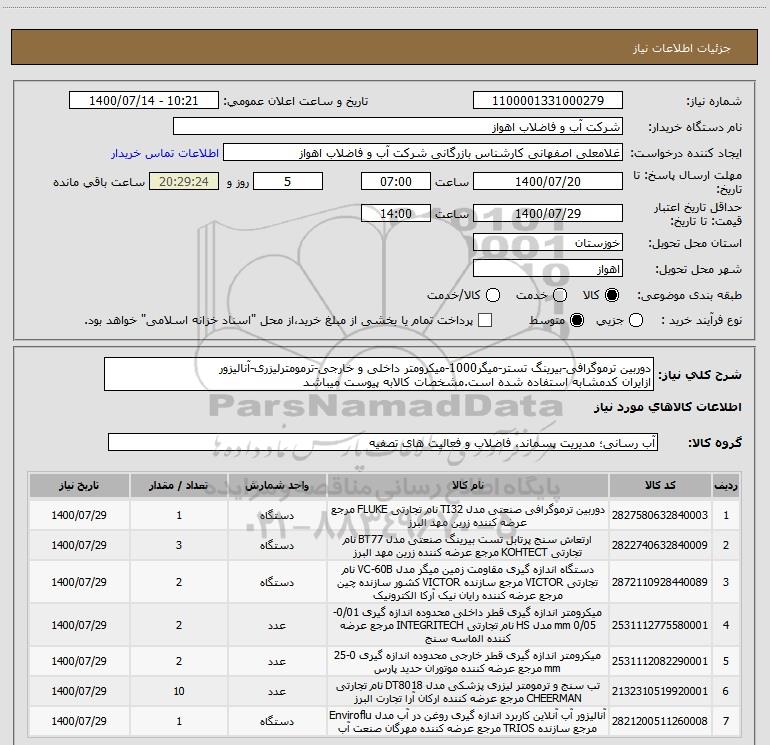
Task: Click the need date in row 7
Action: tap(79, 721)
